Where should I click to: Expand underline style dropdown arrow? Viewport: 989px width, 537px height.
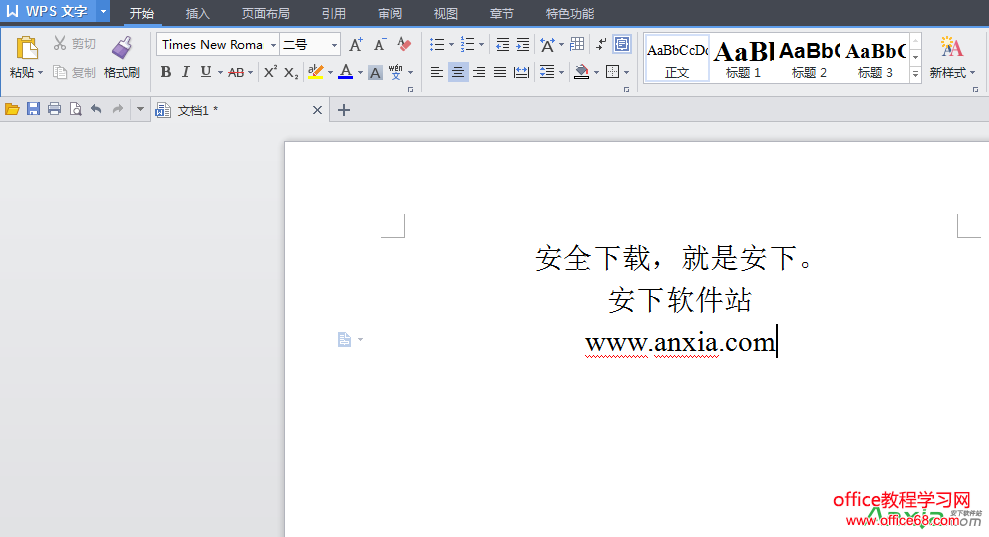tap(220, 73)
